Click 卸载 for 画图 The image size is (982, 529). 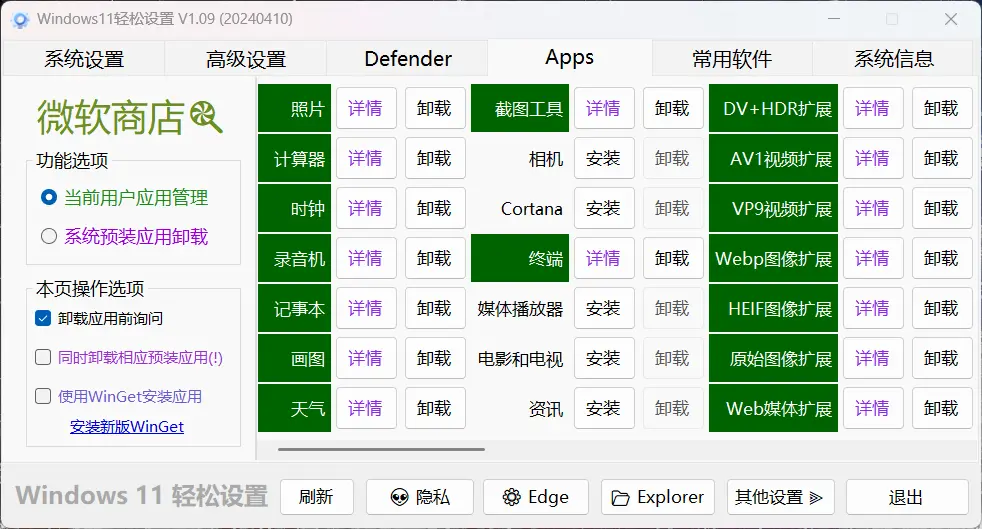point(435,359)
